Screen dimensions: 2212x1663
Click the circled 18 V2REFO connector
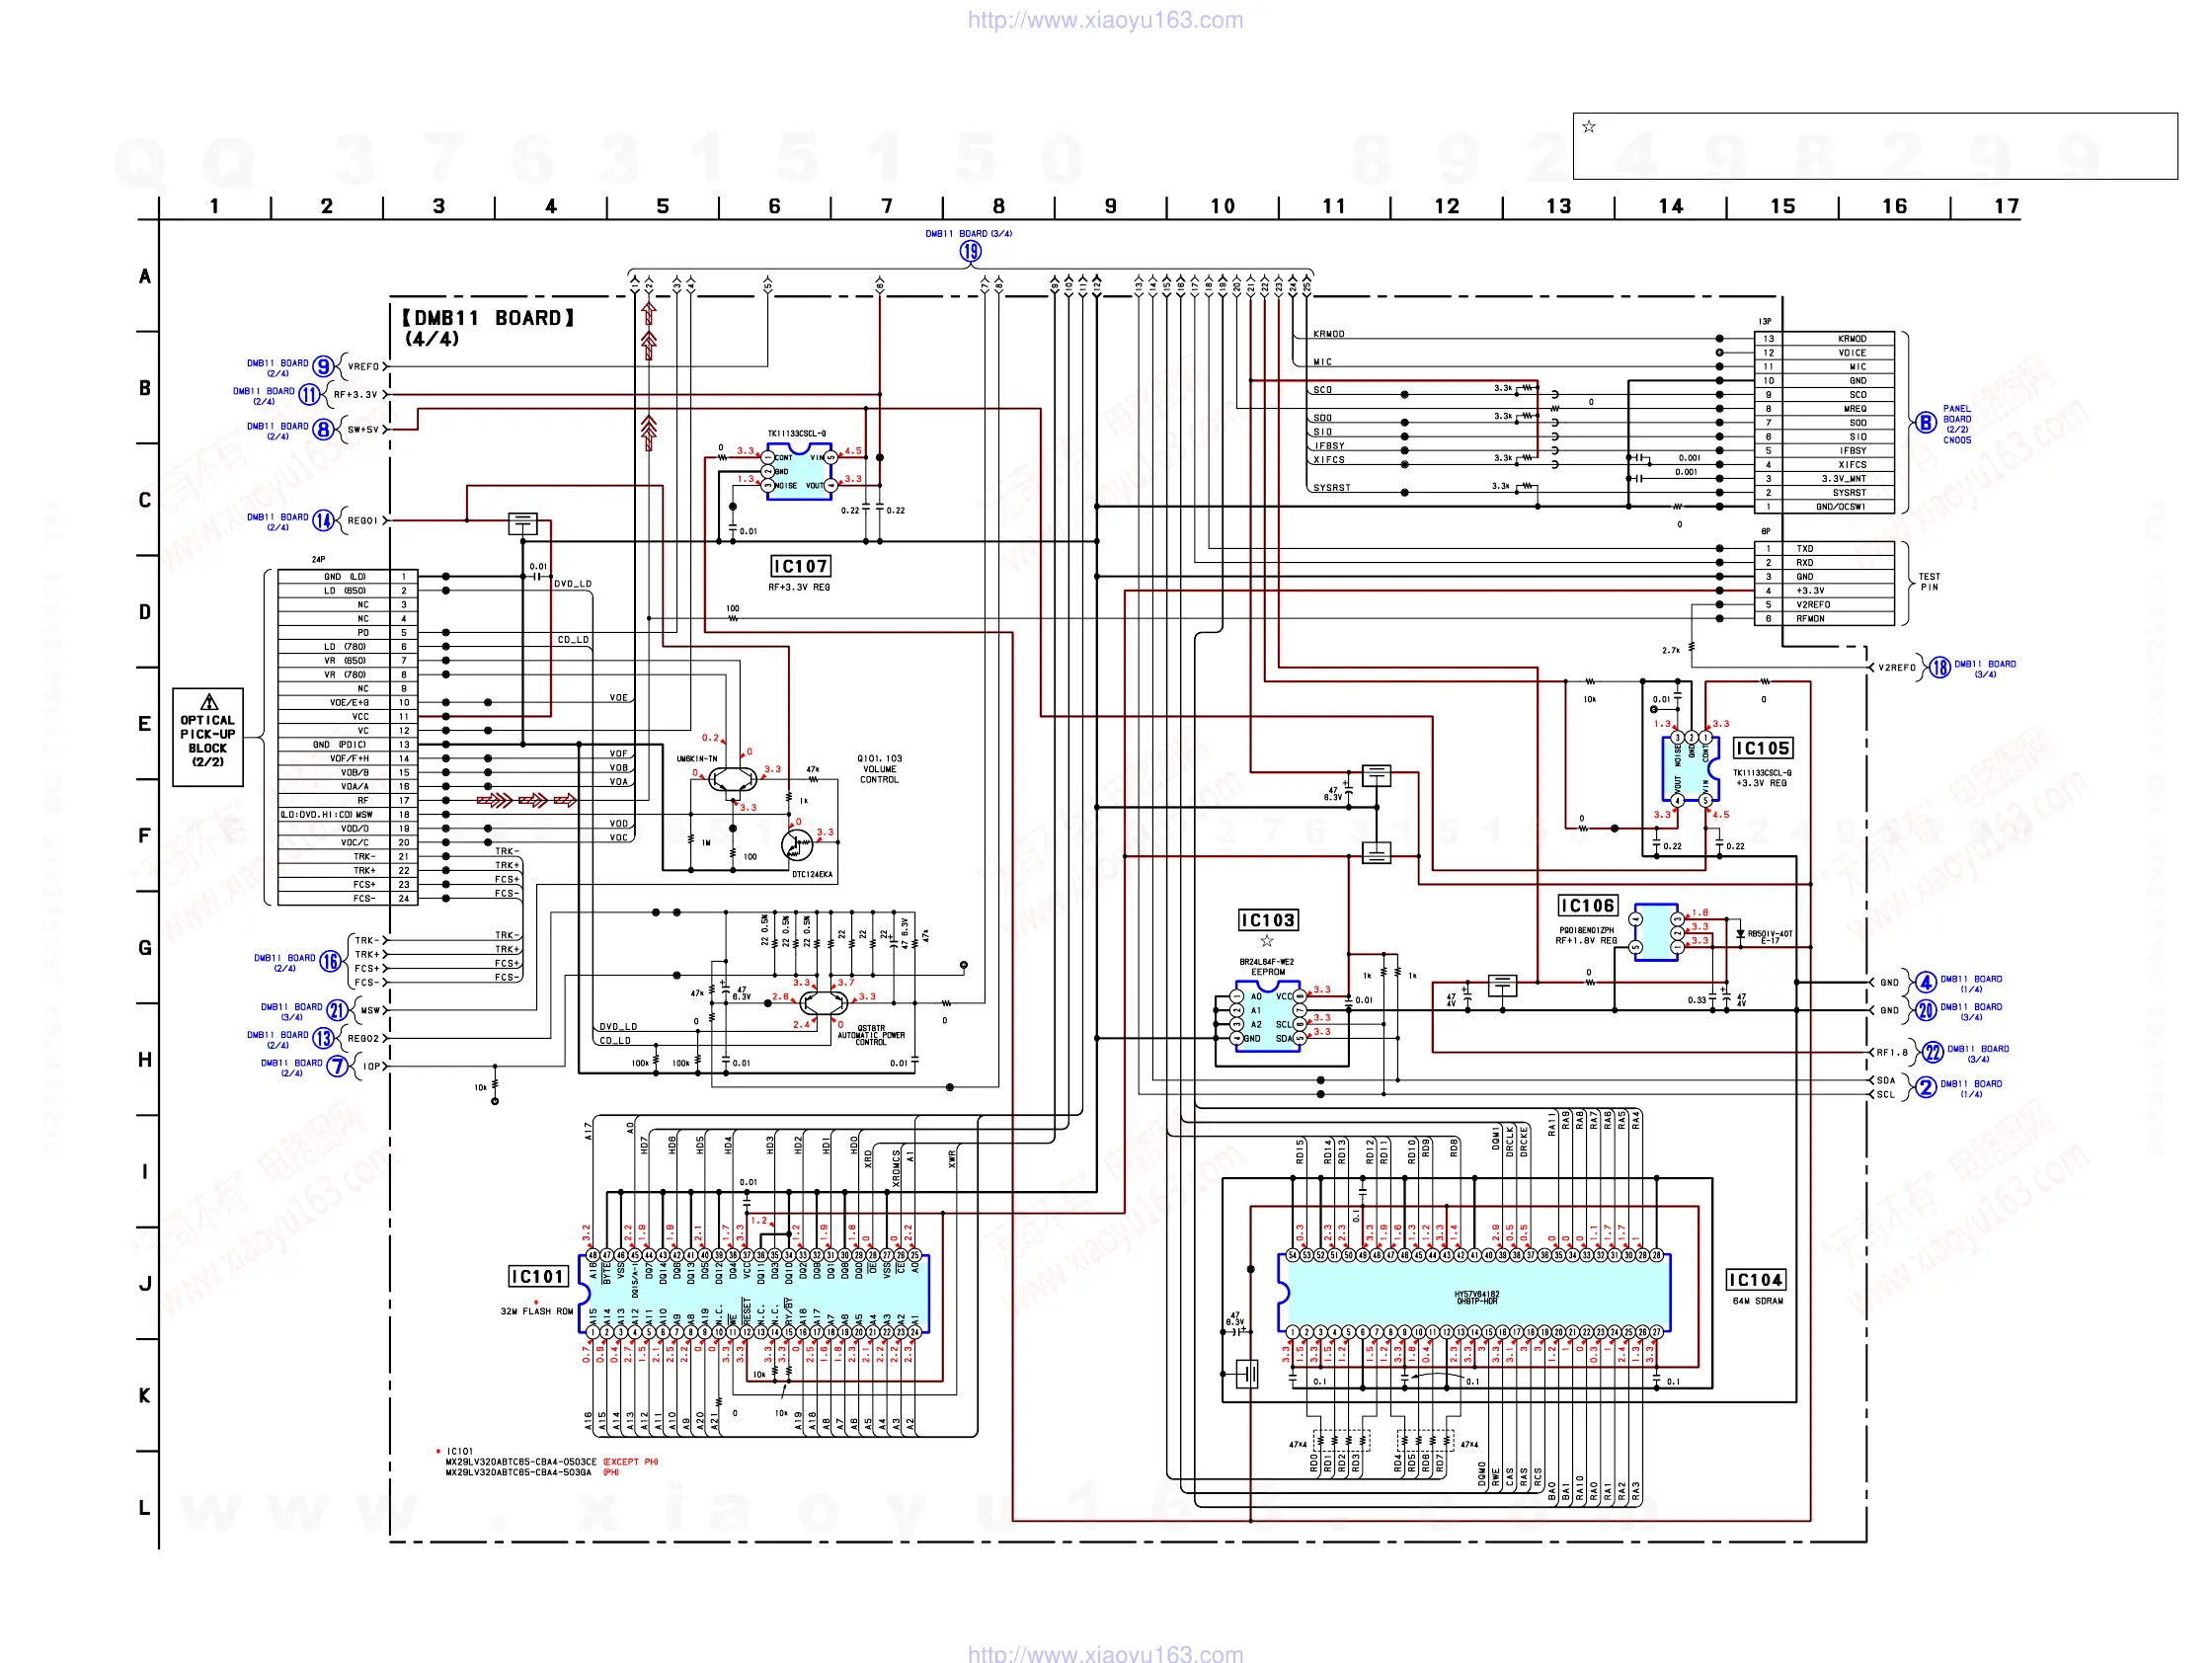coord(1939,668)
